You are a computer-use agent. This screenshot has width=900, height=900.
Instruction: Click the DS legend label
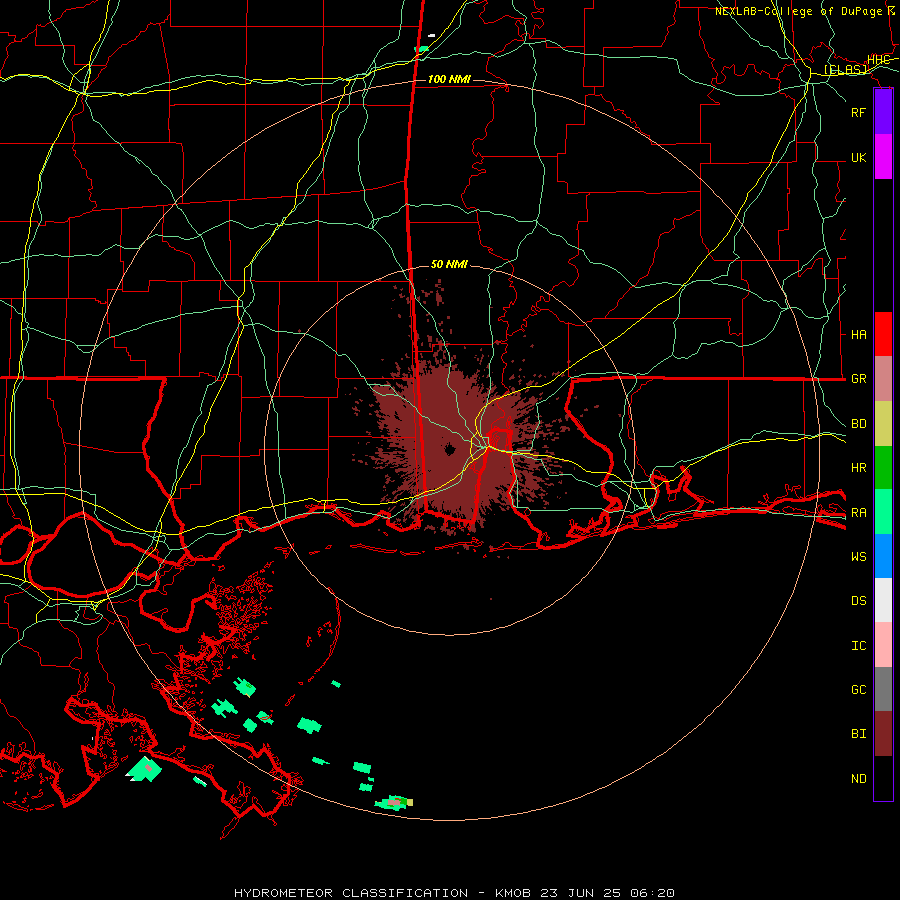click(x=858, y=601)
